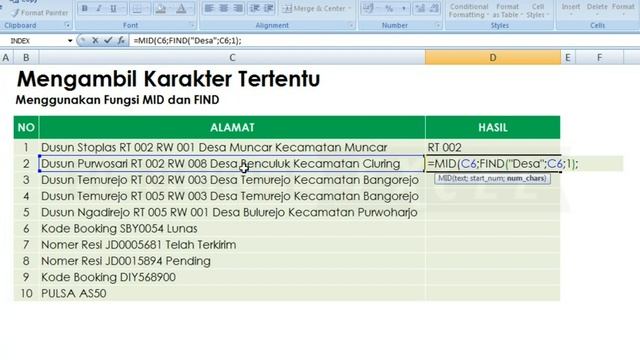Select Nomer Resi JD0015894 Pending cell
640x360 pixels.
[x=232, y=261]
